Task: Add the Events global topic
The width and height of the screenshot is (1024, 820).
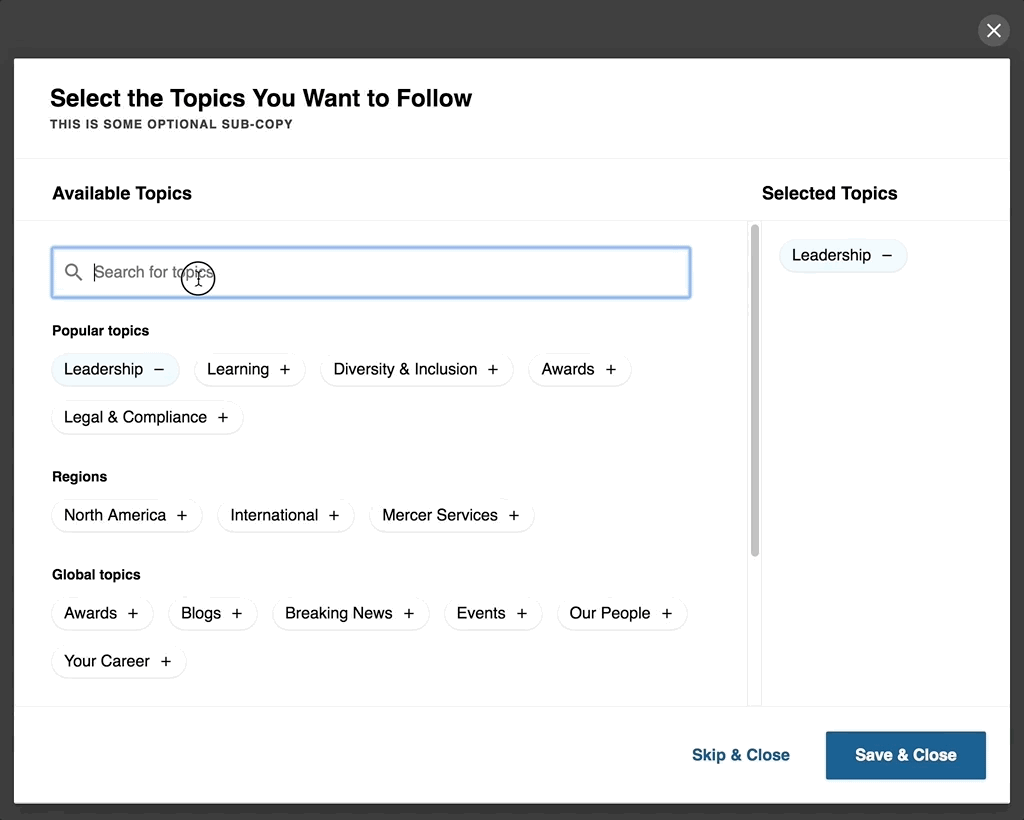Action: pos(492,614)
